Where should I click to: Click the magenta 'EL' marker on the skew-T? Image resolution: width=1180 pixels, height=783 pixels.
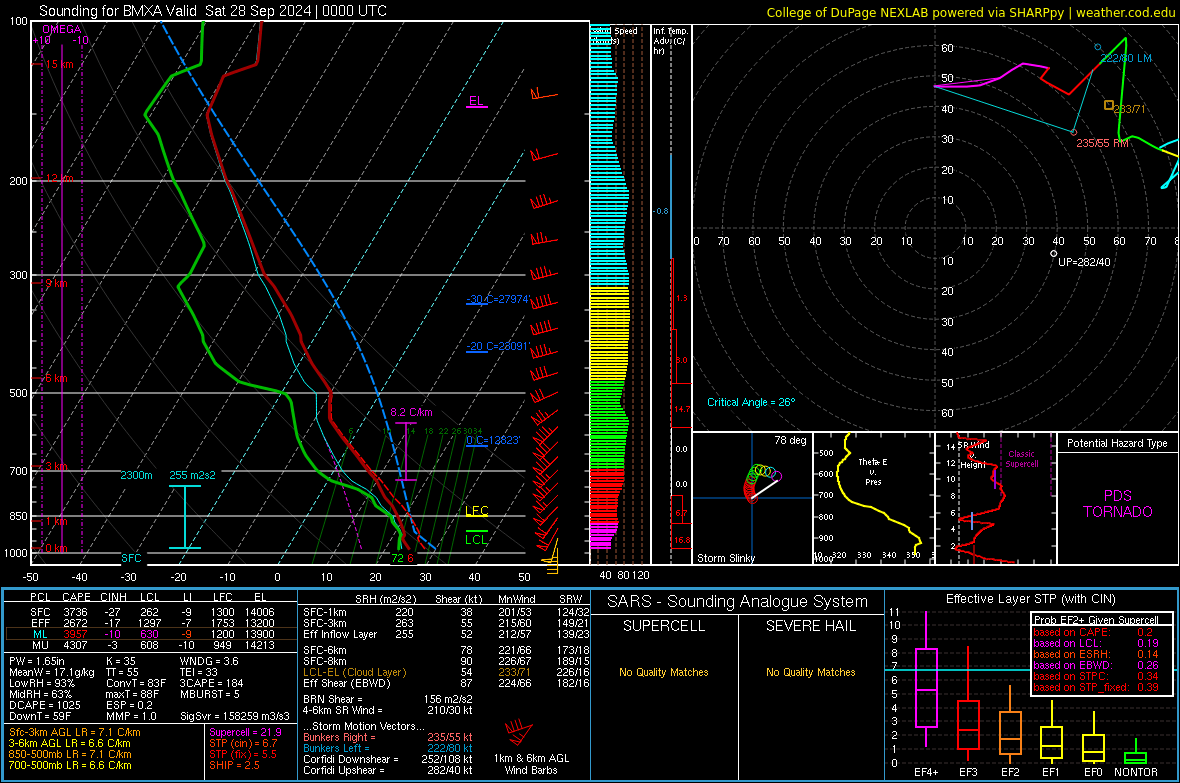coord(476,101)
